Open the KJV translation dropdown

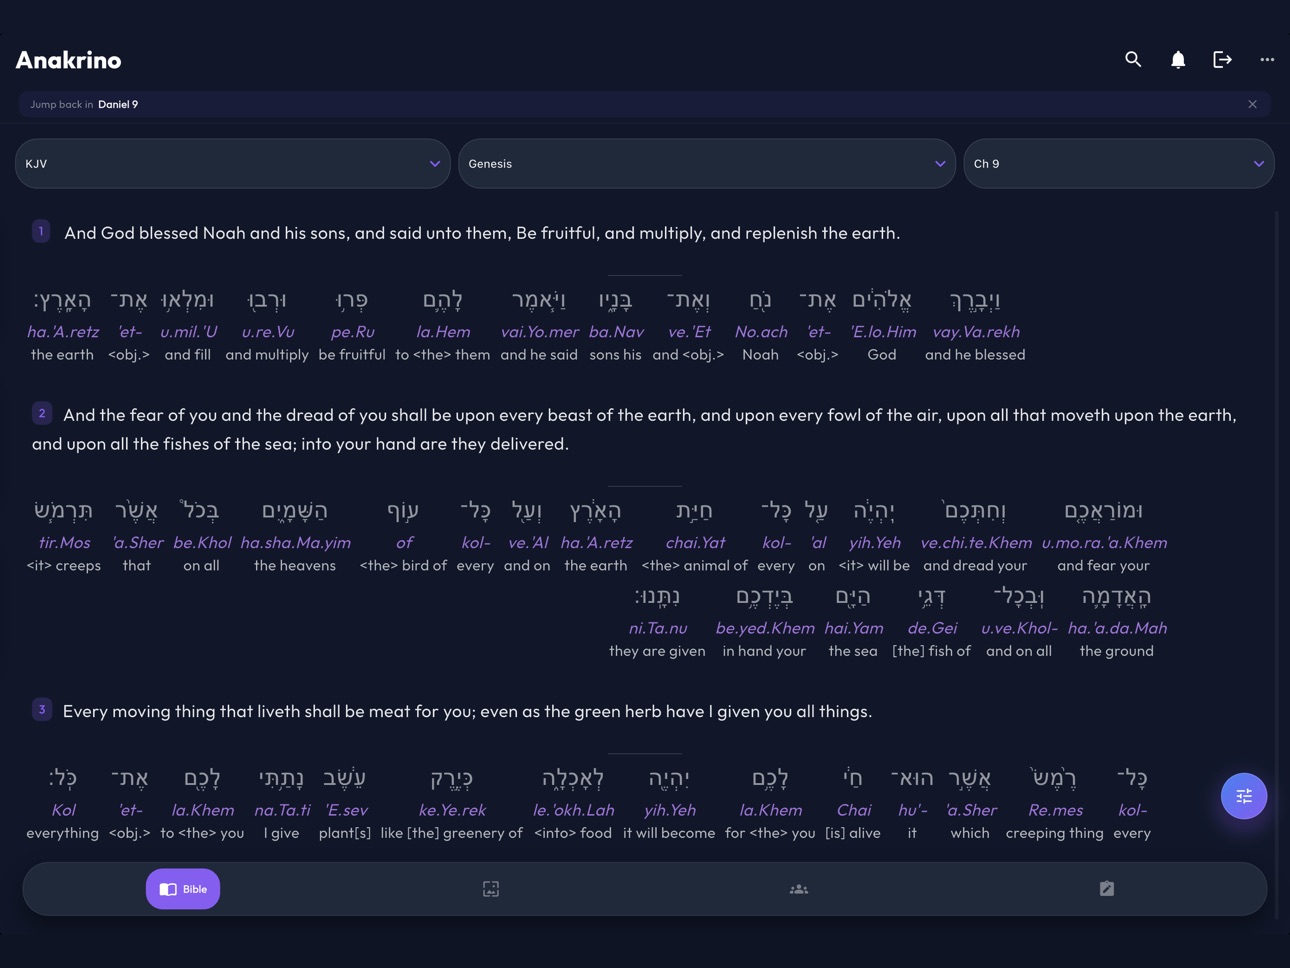233,164
